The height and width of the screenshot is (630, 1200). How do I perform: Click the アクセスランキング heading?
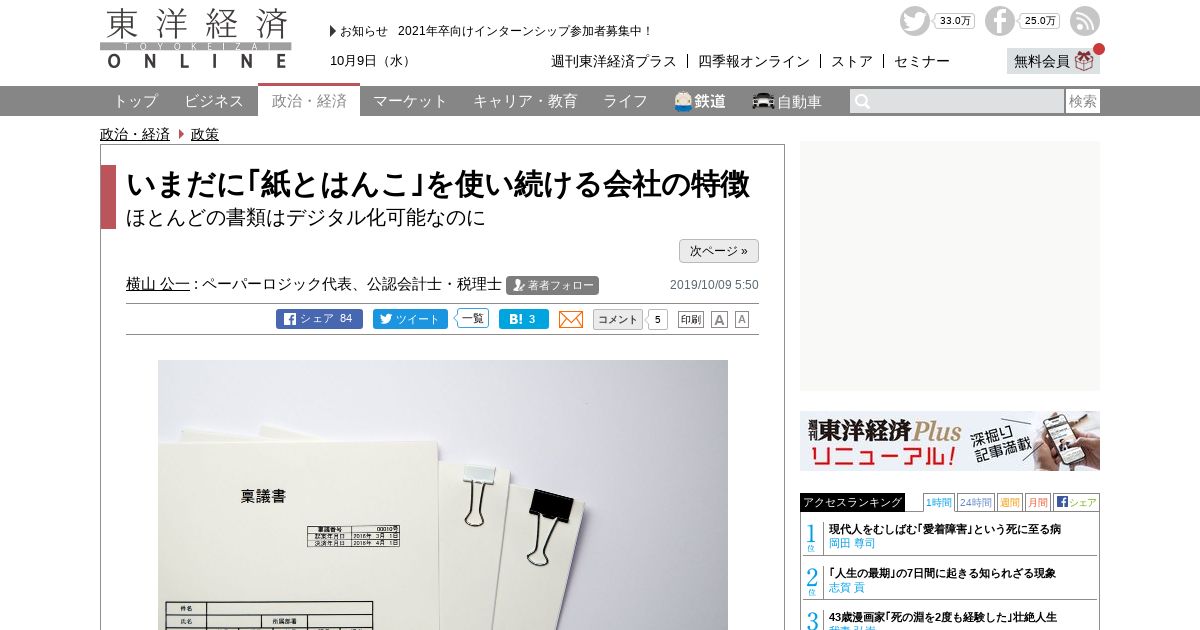point(852,502)
